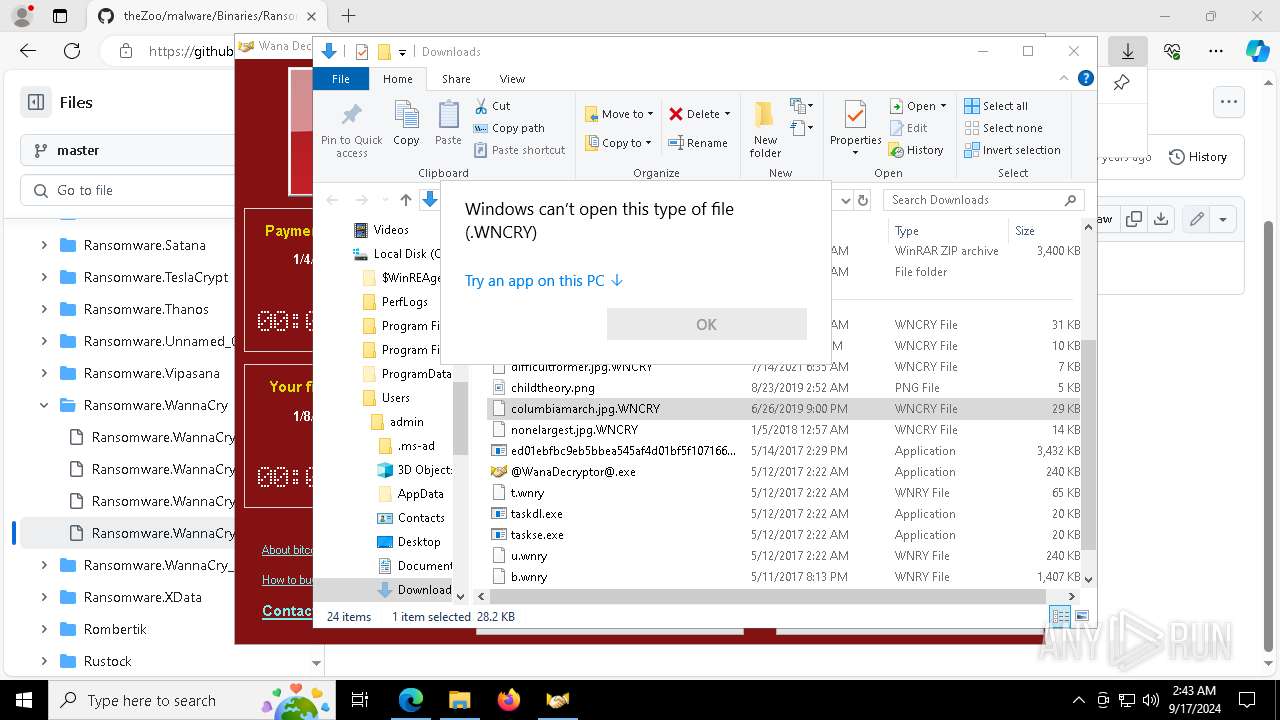This screenshot has width=1280, height=720.
Task: Select Desktop in navigation pane
Action: click(x=418, y=541)
